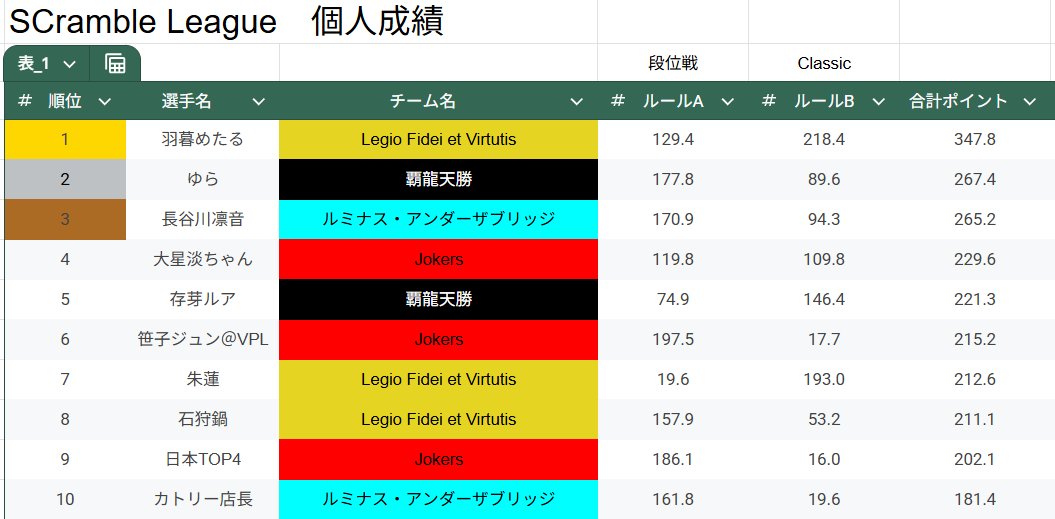Select the Classic header cell
Image resolution: width=1055 pixels, height=519 pixels.
click(824, 63)
